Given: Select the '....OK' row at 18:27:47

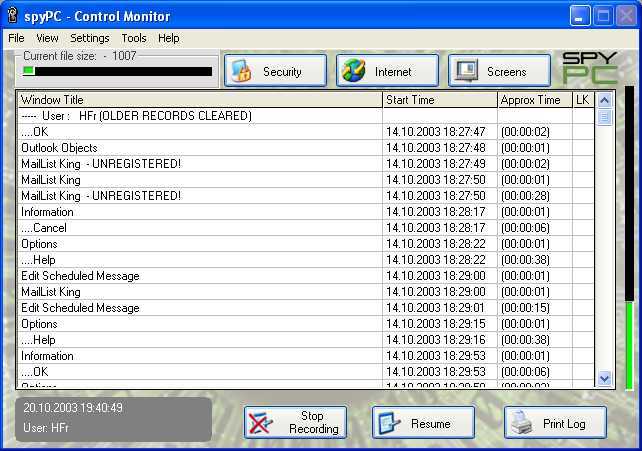Looking at the screenshot, I should (x=306, y=132).
